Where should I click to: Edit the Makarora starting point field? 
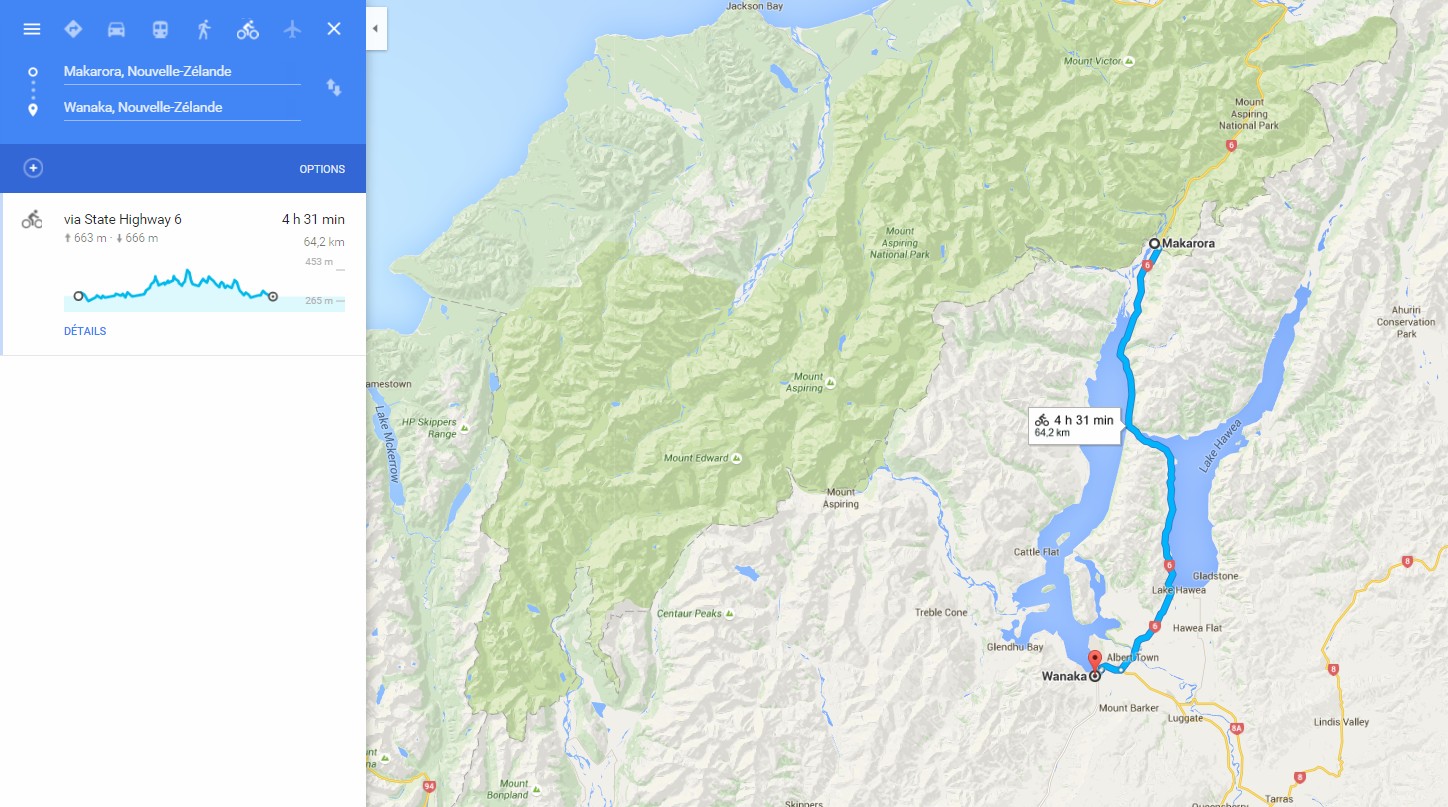pos(182,72)
